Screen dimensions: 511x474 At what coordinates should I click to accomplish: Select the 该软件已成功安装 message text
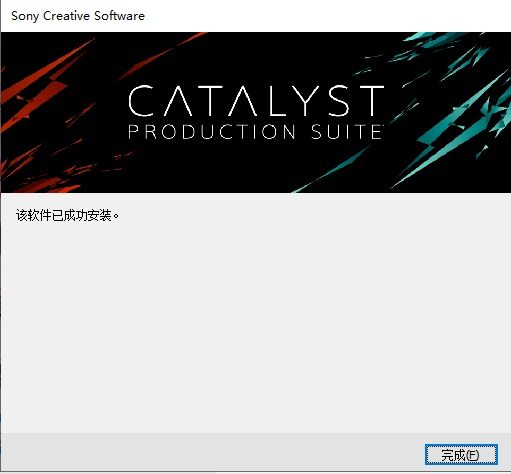67,215
